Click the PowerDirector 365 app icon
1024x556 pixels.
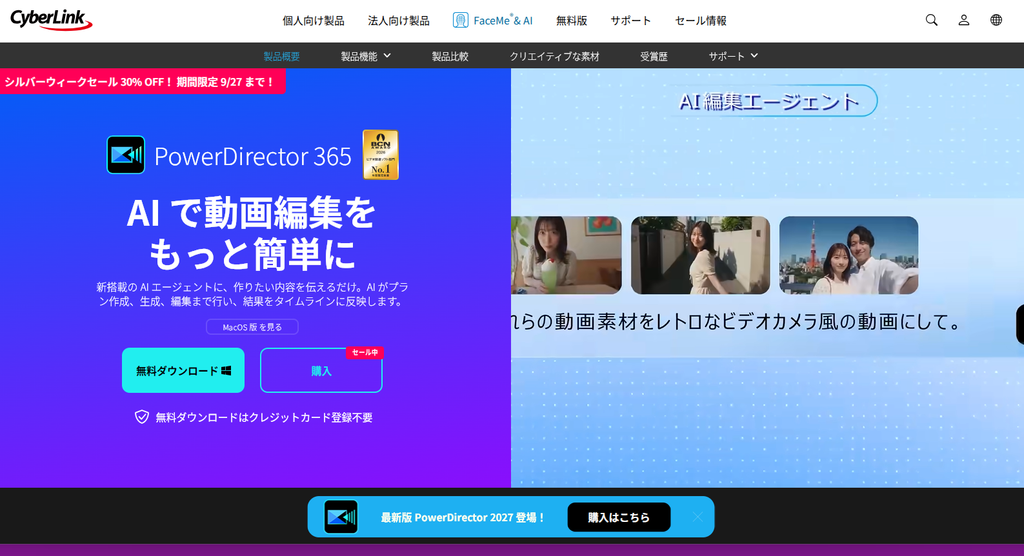click(125, 155)
